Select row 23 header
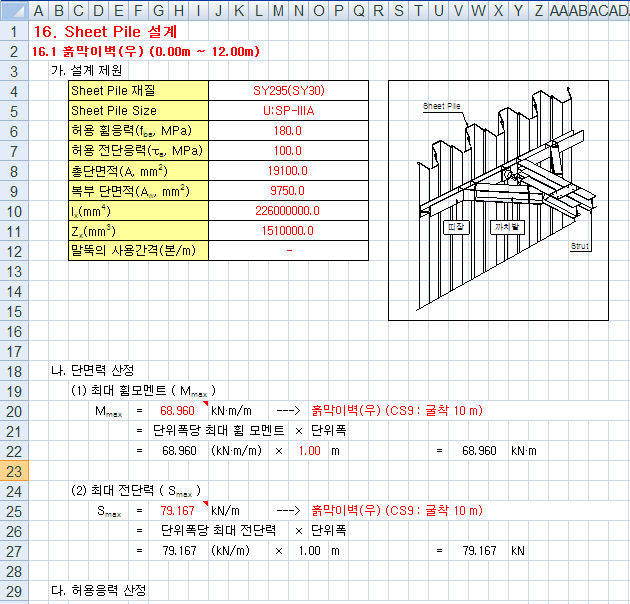The height and width of the screenshot is (604, 630). coord(14,471)
